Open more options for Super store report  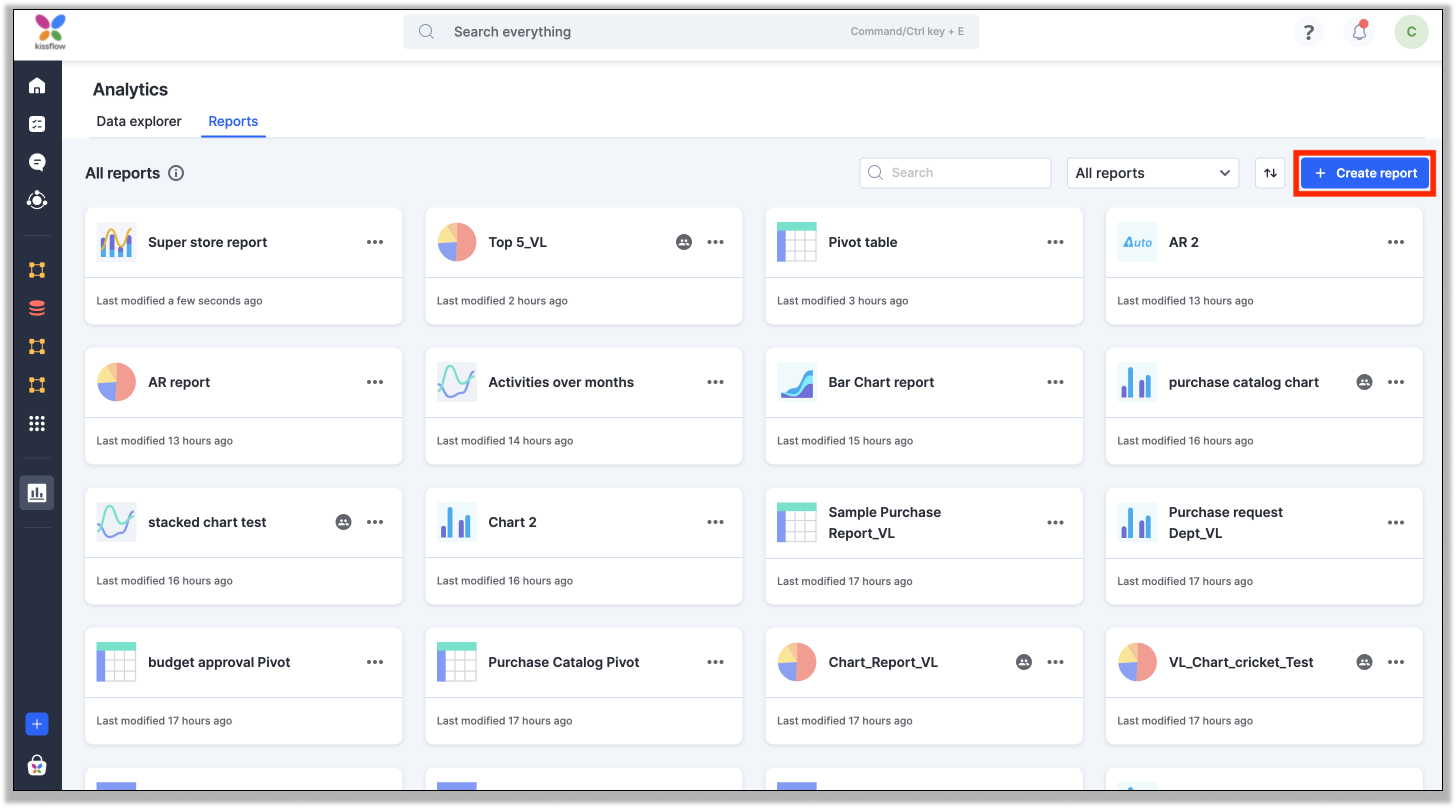tap(375, 242)
